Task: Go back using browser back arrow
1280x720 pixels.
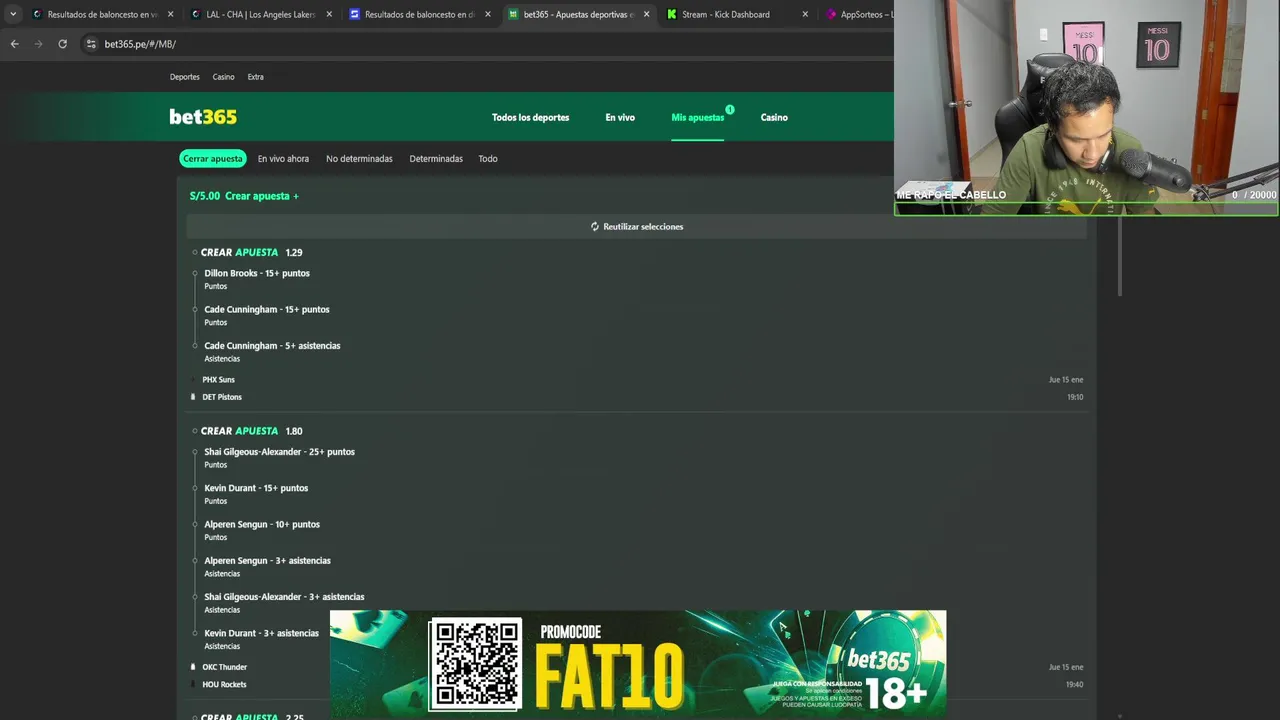Action: (x=14, y=44)
